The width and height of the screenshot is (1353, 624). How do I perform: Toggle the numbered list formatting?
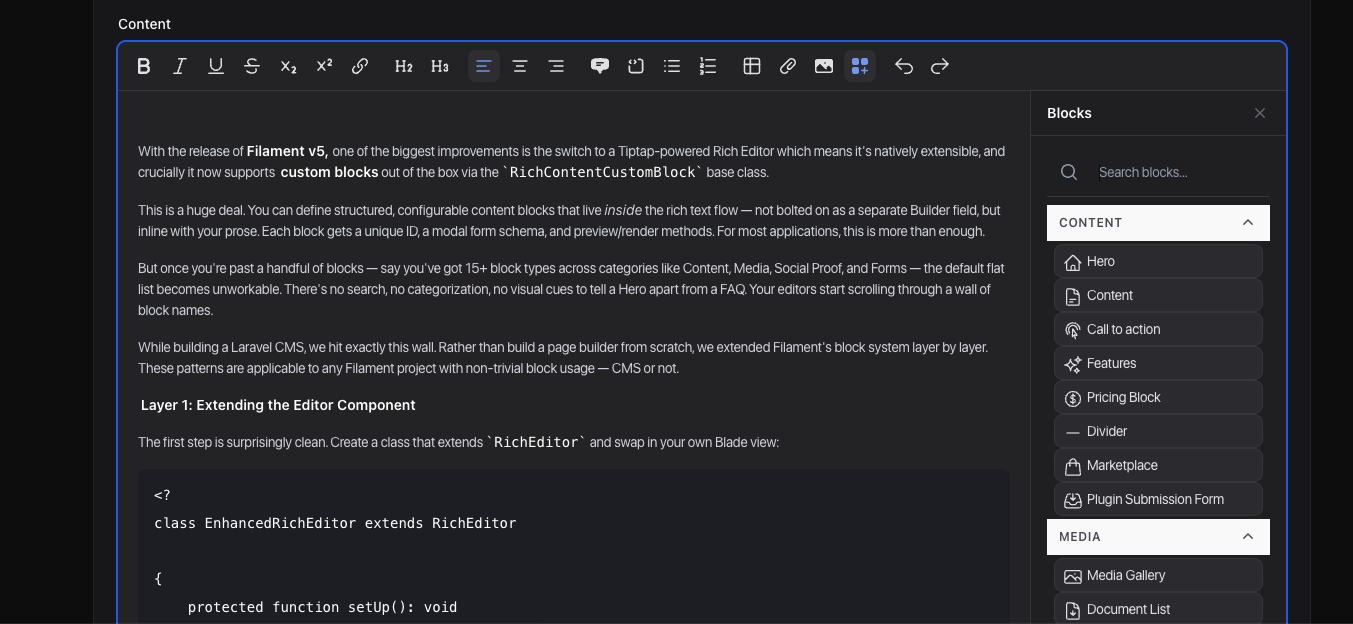point(708,66)
